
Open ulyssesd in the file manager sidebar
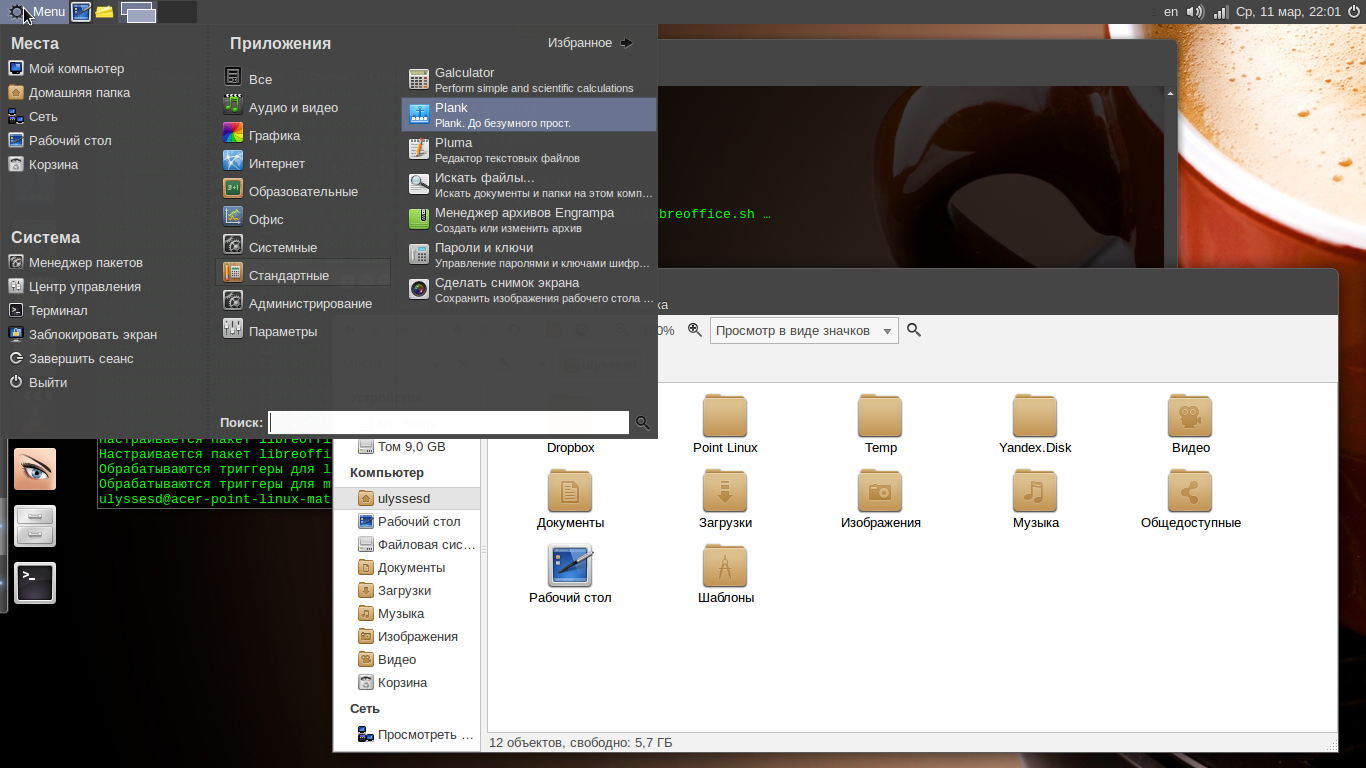tap(409, 498)
